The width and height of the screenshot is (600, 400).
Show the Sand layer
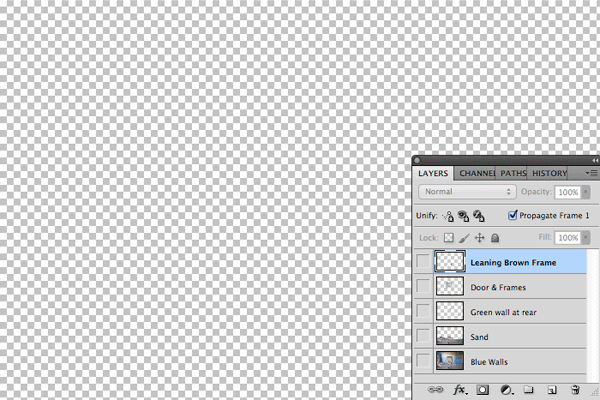423,336
